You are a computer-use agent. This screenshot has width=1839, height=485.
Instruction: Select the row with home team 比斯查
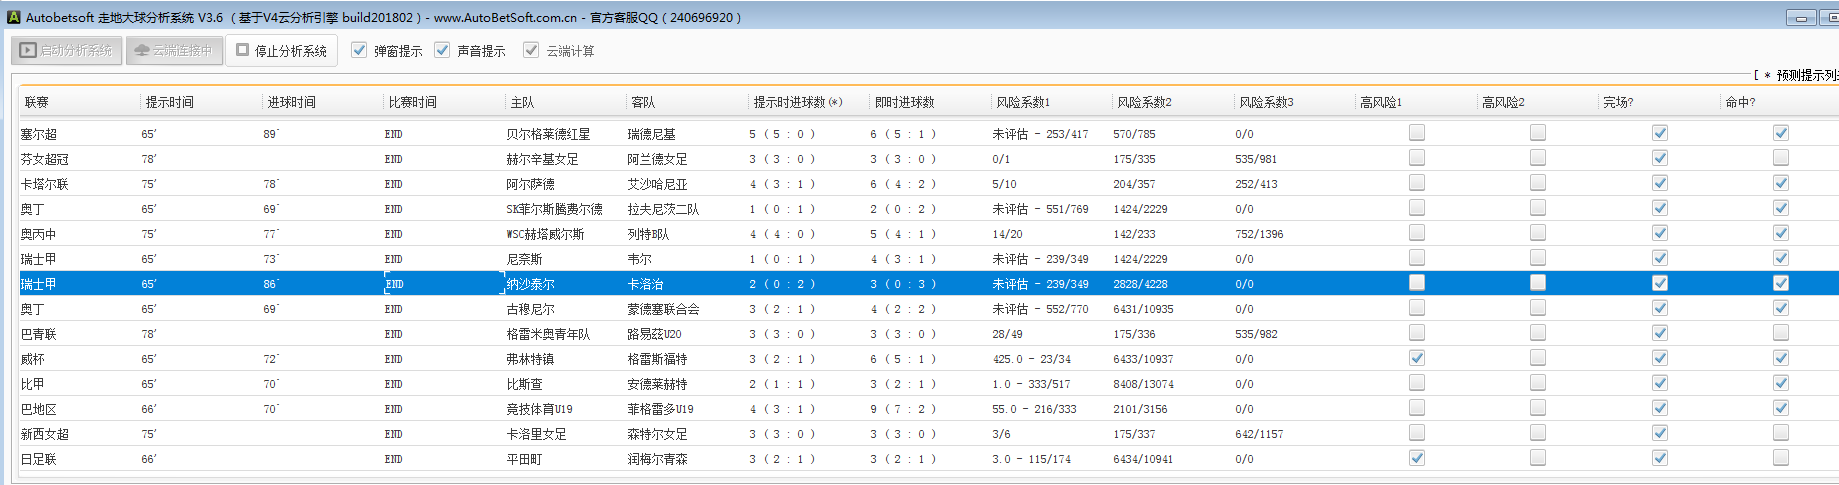coord(525,384)
